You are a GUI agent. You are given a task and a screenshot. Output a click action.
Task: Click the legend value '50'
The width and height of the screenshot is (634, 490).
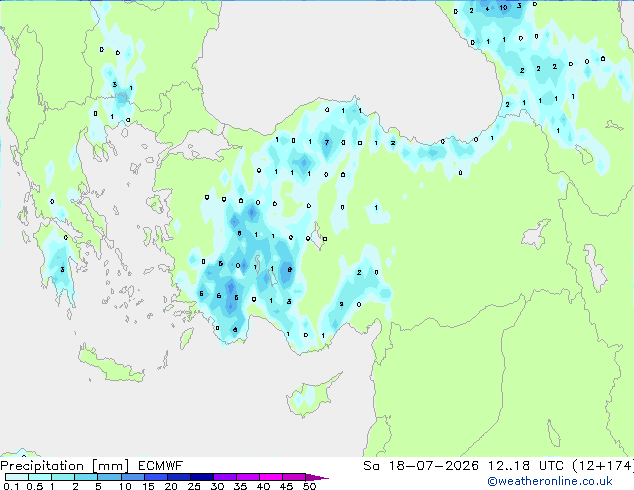point(309,486)
